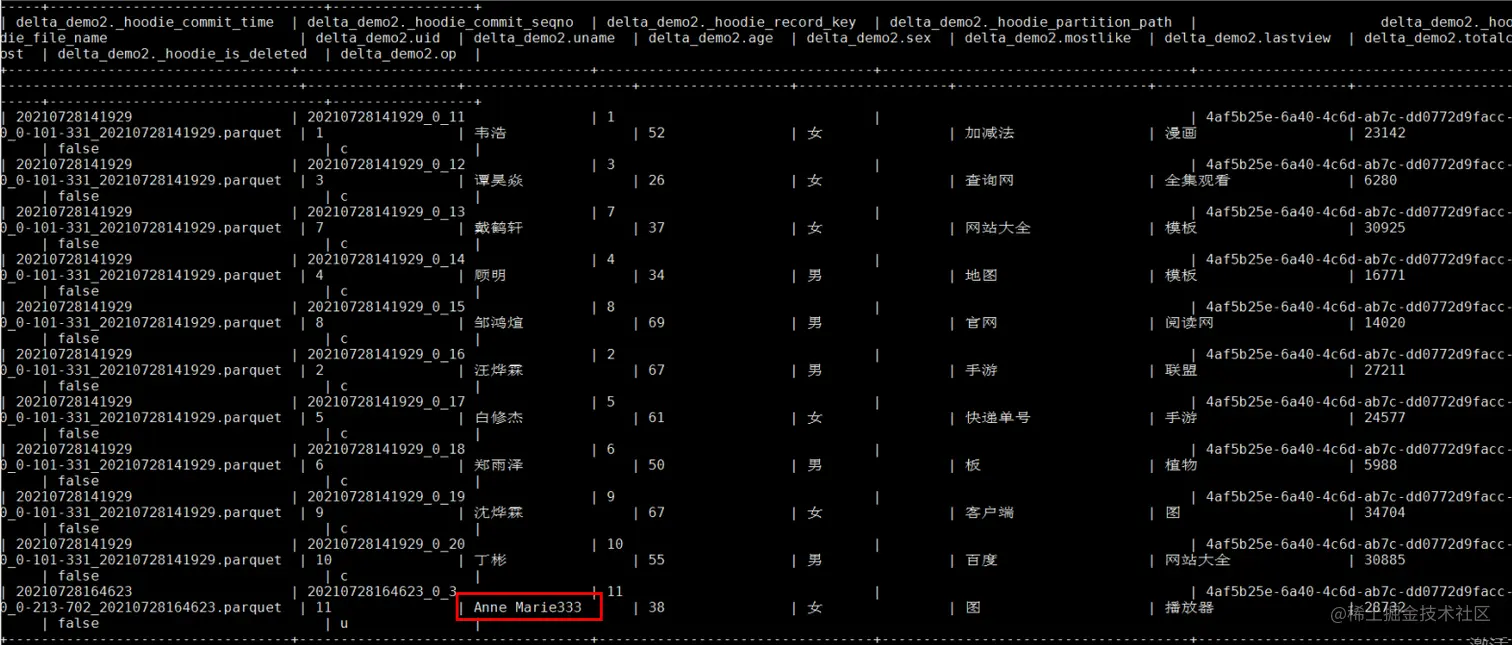Click the delta_demo2.mostlike column header
Viewport: 1512px width, 645px height.
[x=1048, y=38]
